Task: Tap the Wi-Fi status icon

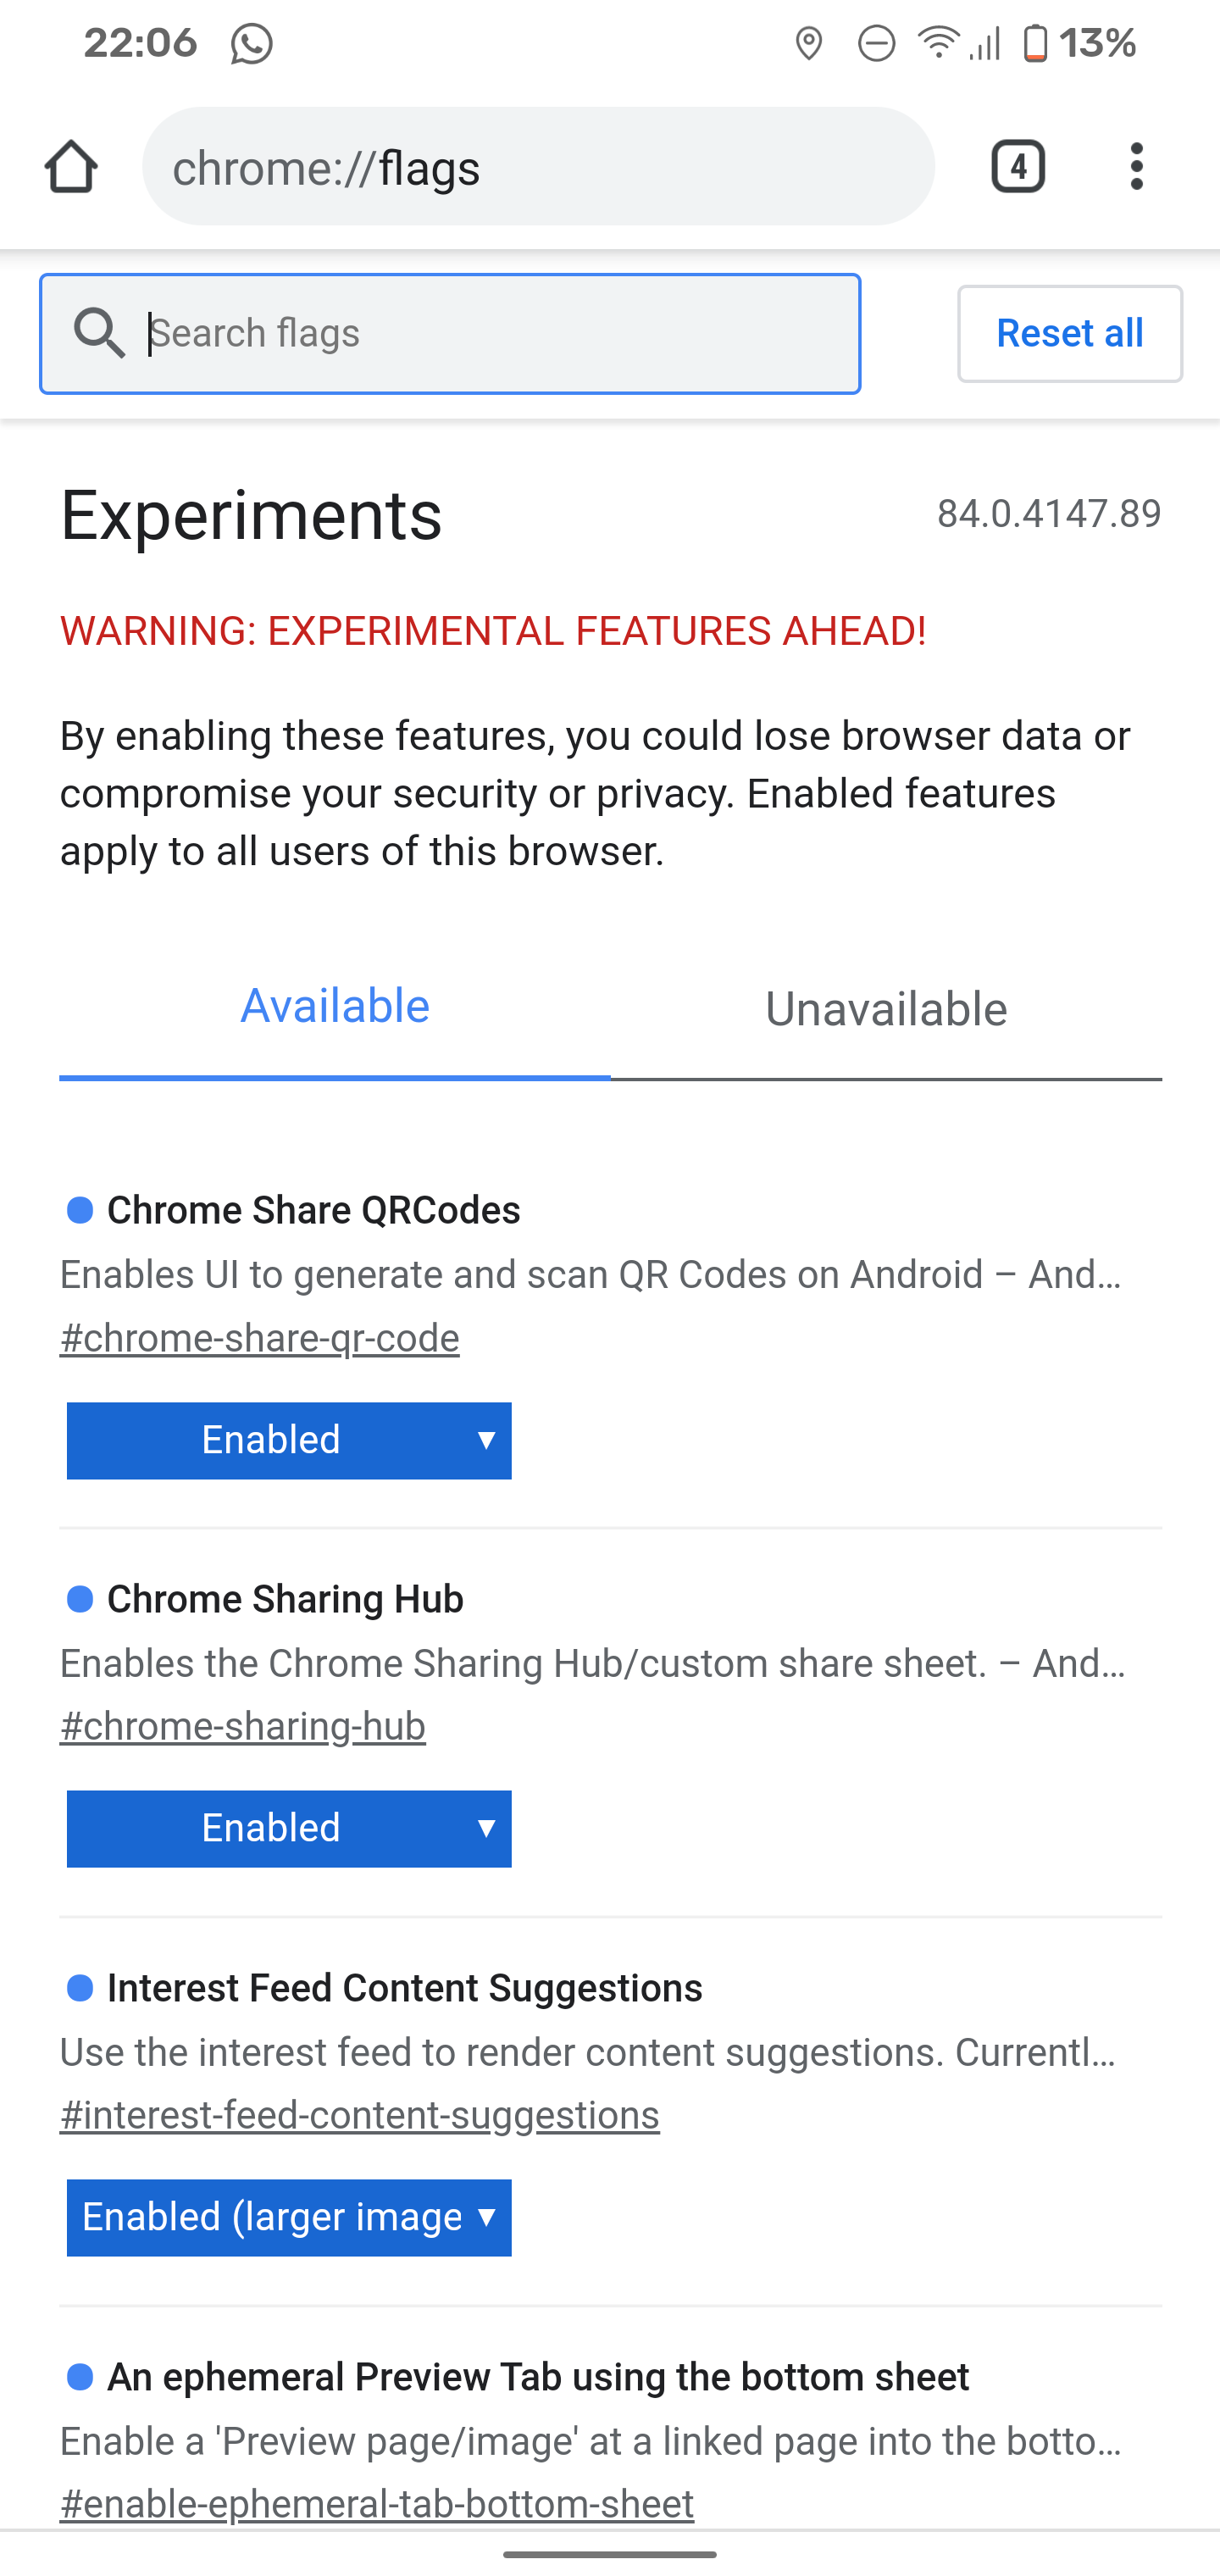Action: click(938, 42)
